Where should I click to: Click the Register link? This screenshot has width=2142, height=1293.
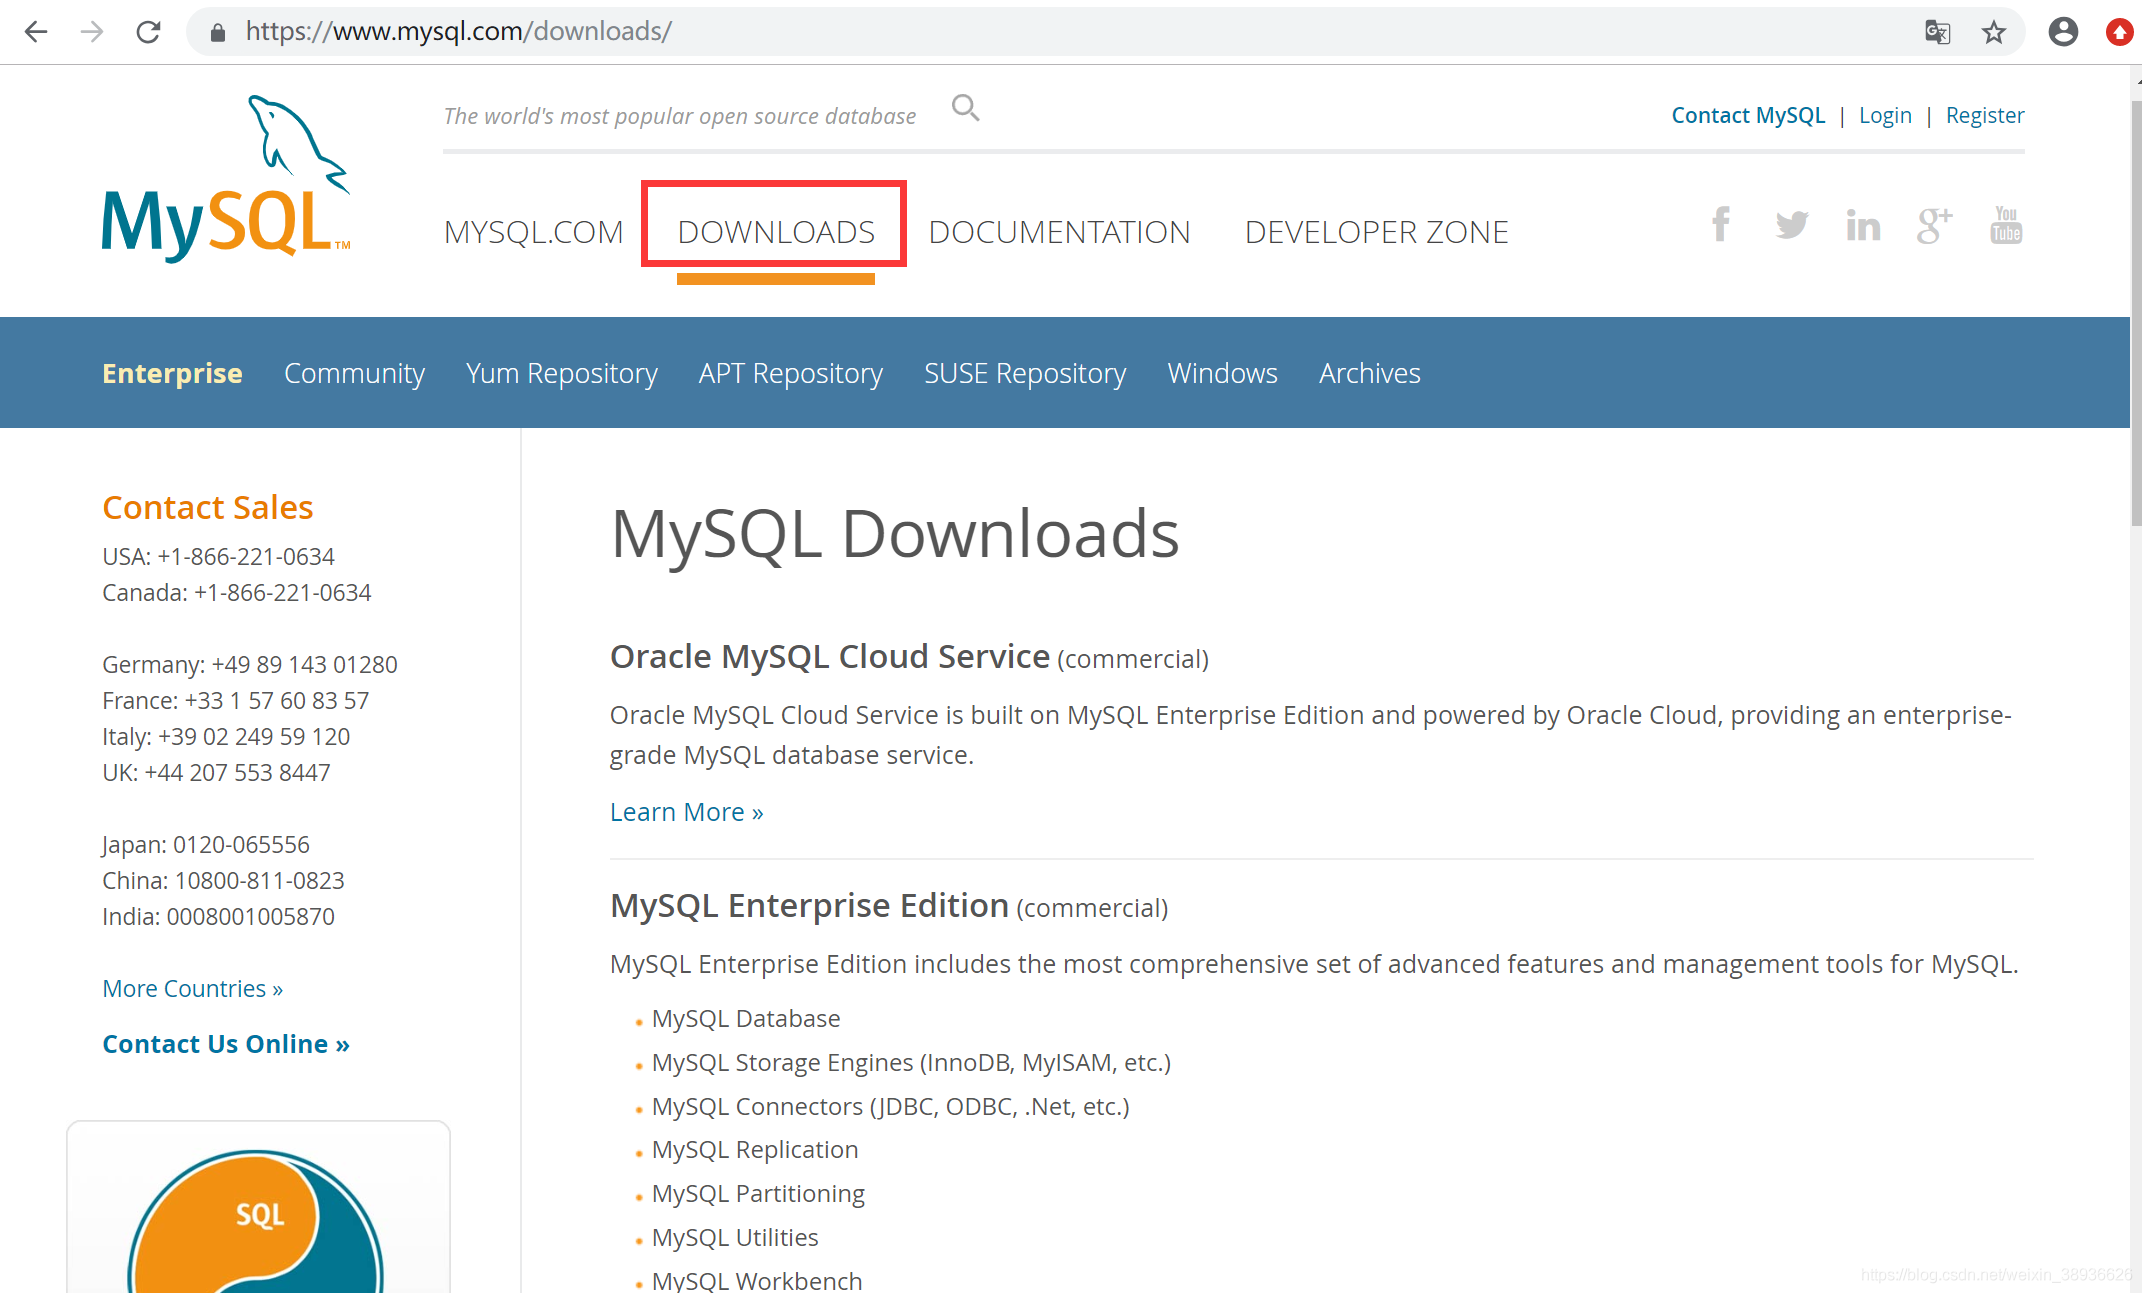click(1984, 115)
